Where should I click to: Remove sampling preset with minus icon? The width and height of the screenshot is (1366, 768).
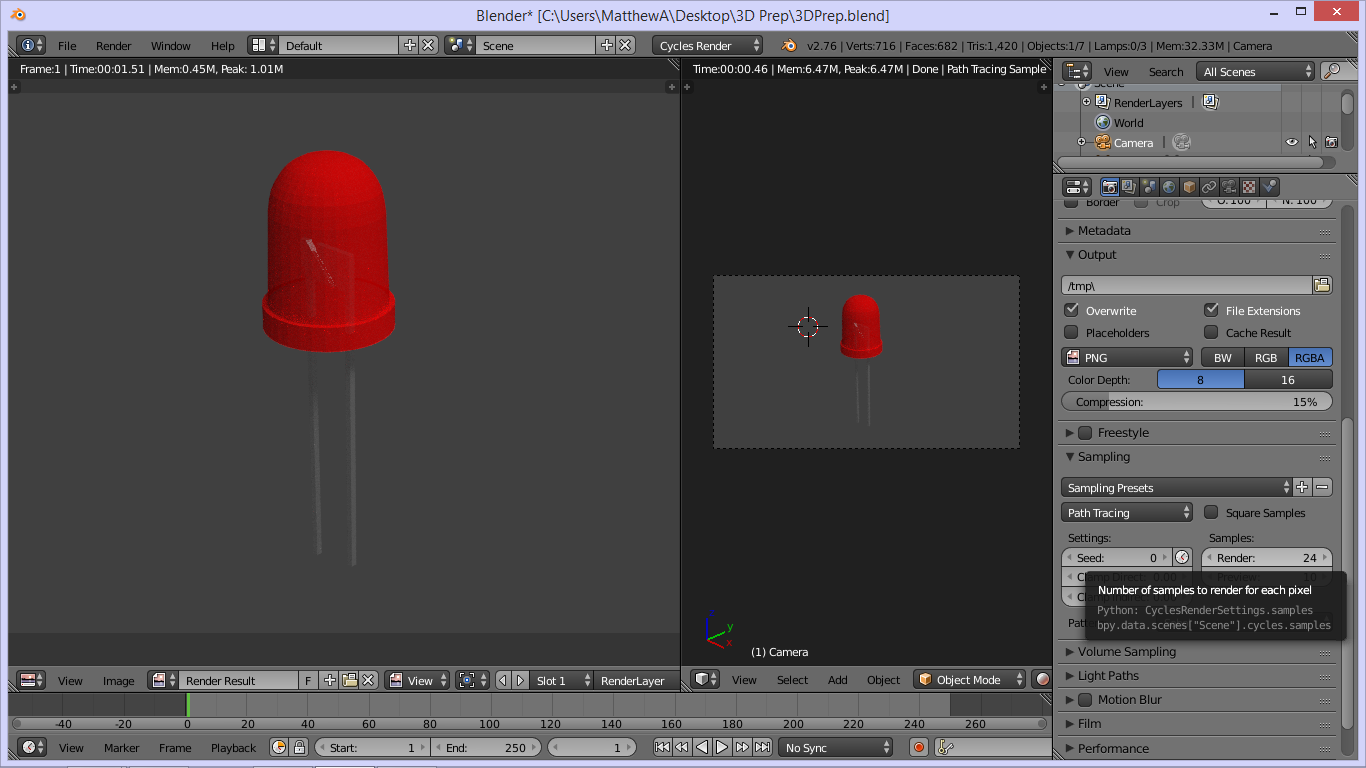[x=1322, y=487]
